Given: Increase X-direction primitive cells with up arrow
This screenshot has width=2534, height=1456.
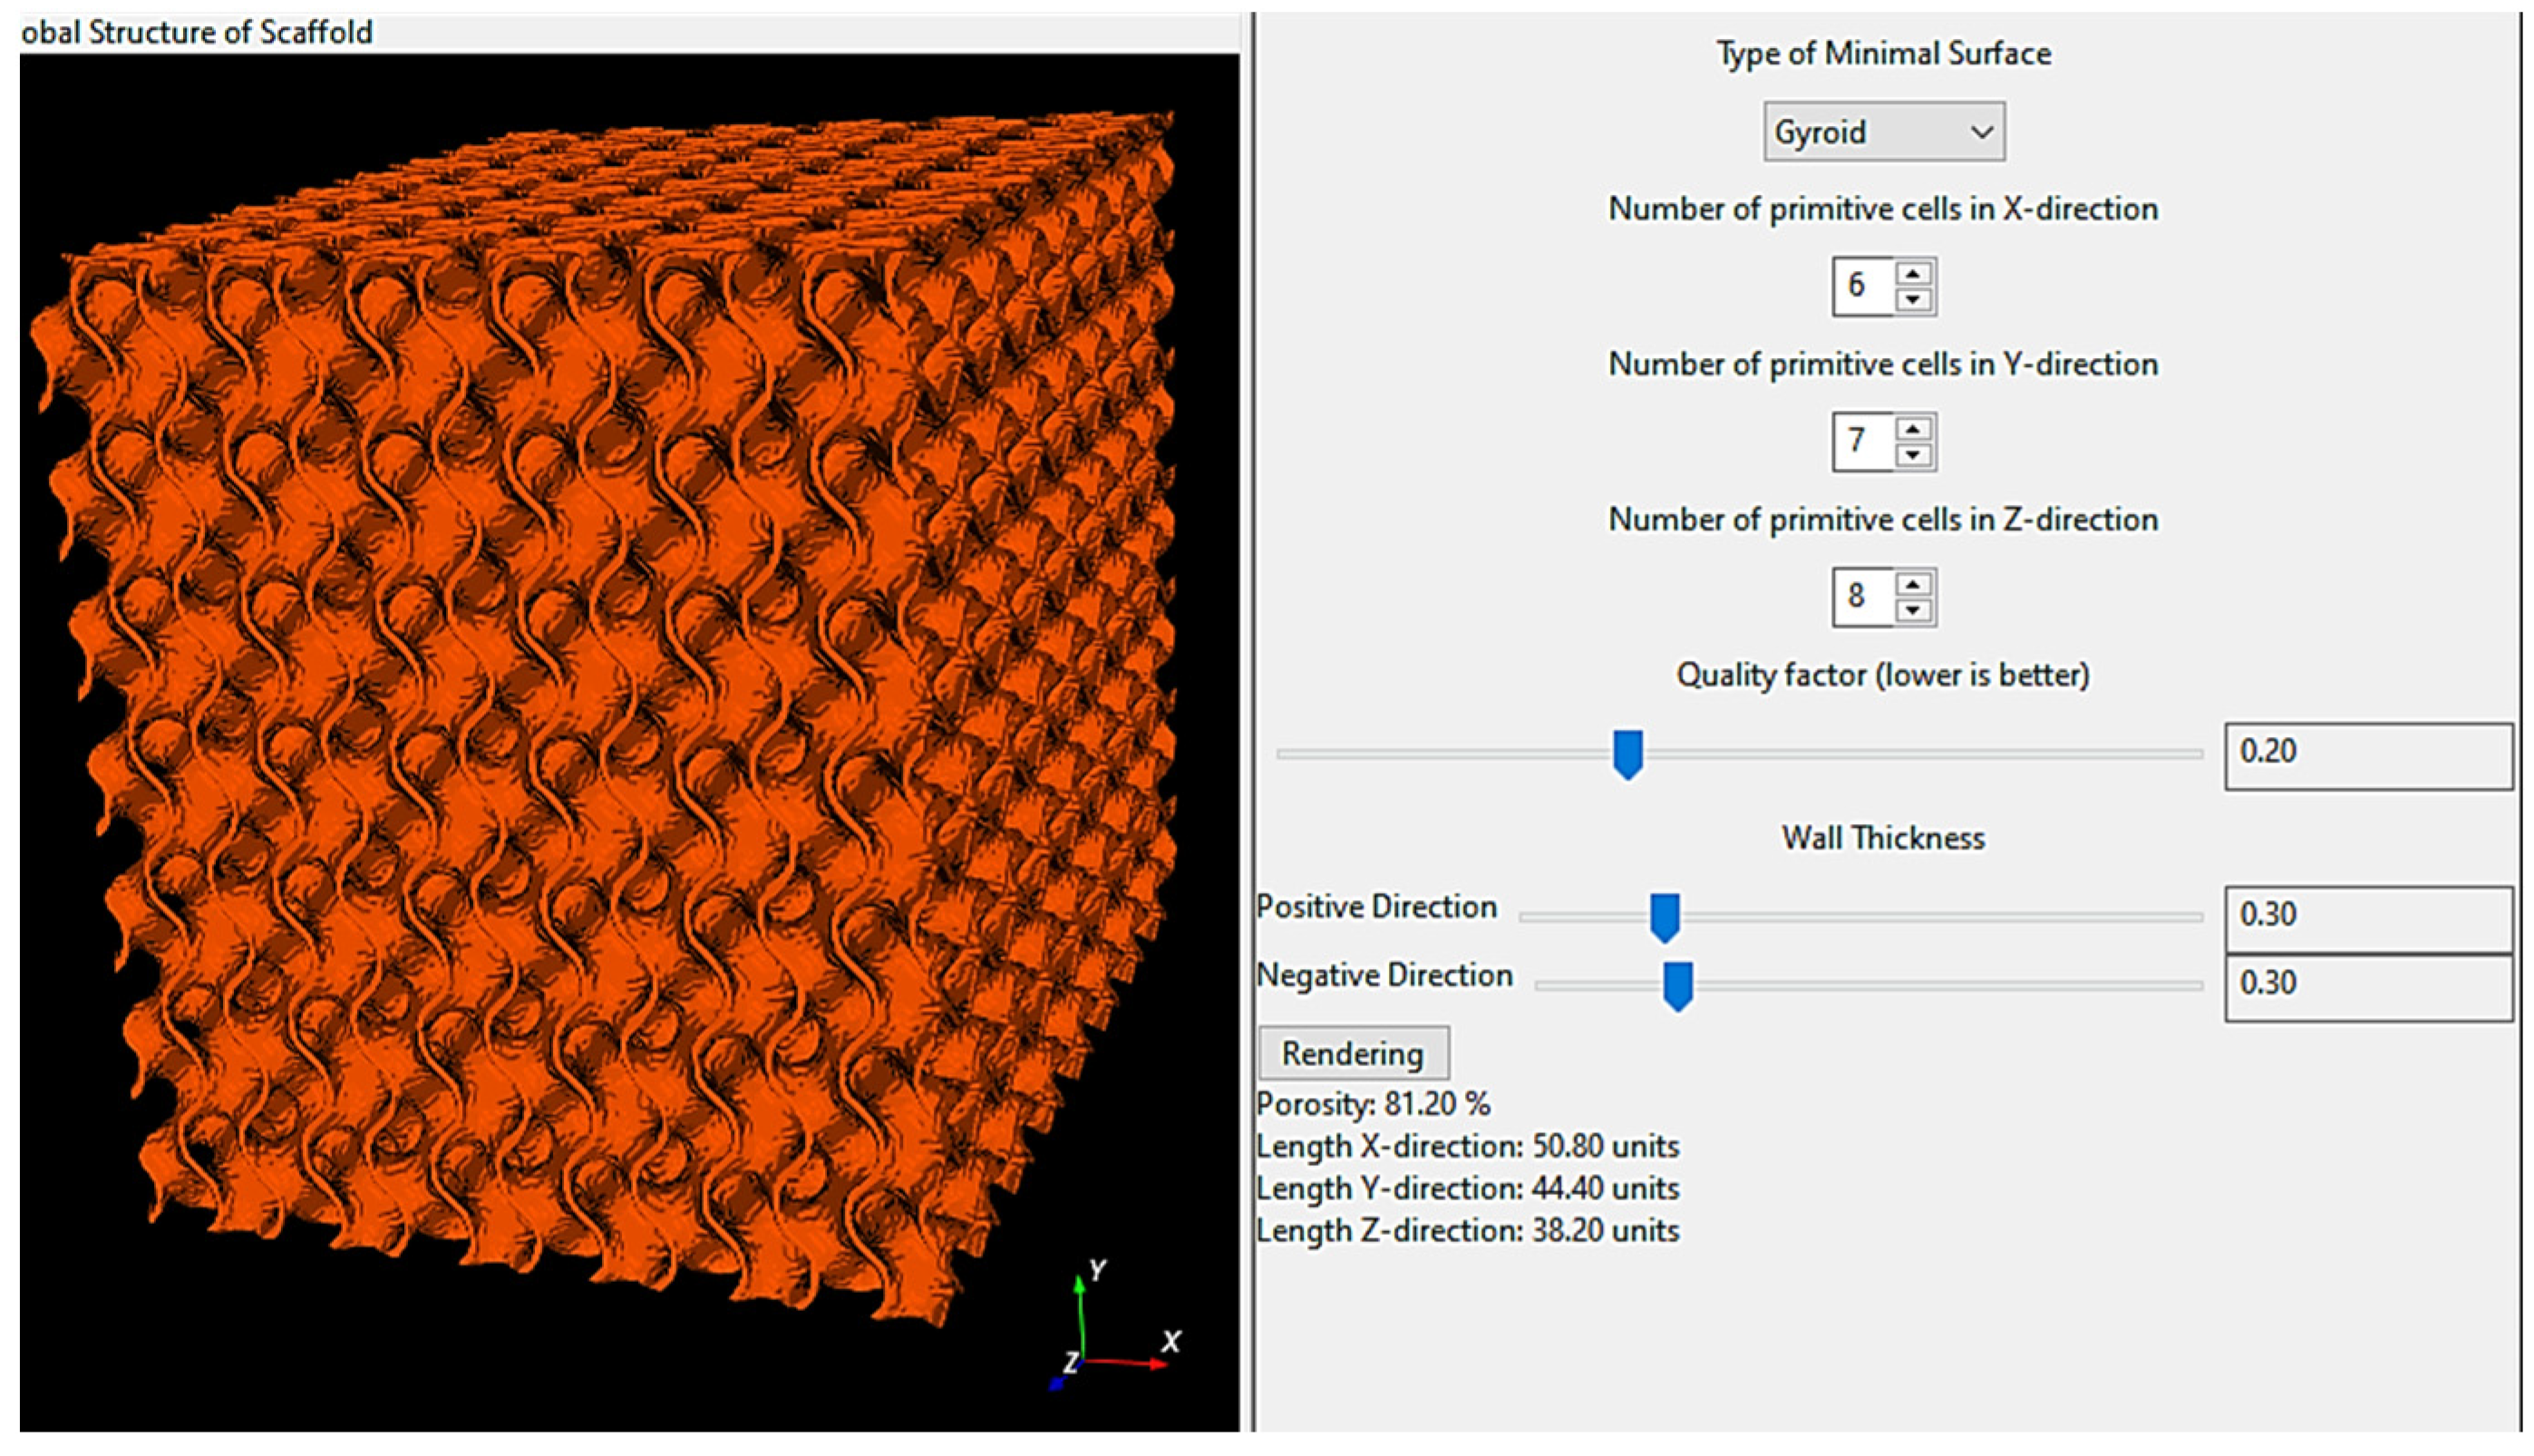Looking at the screenshot, I should (1912, 274).
